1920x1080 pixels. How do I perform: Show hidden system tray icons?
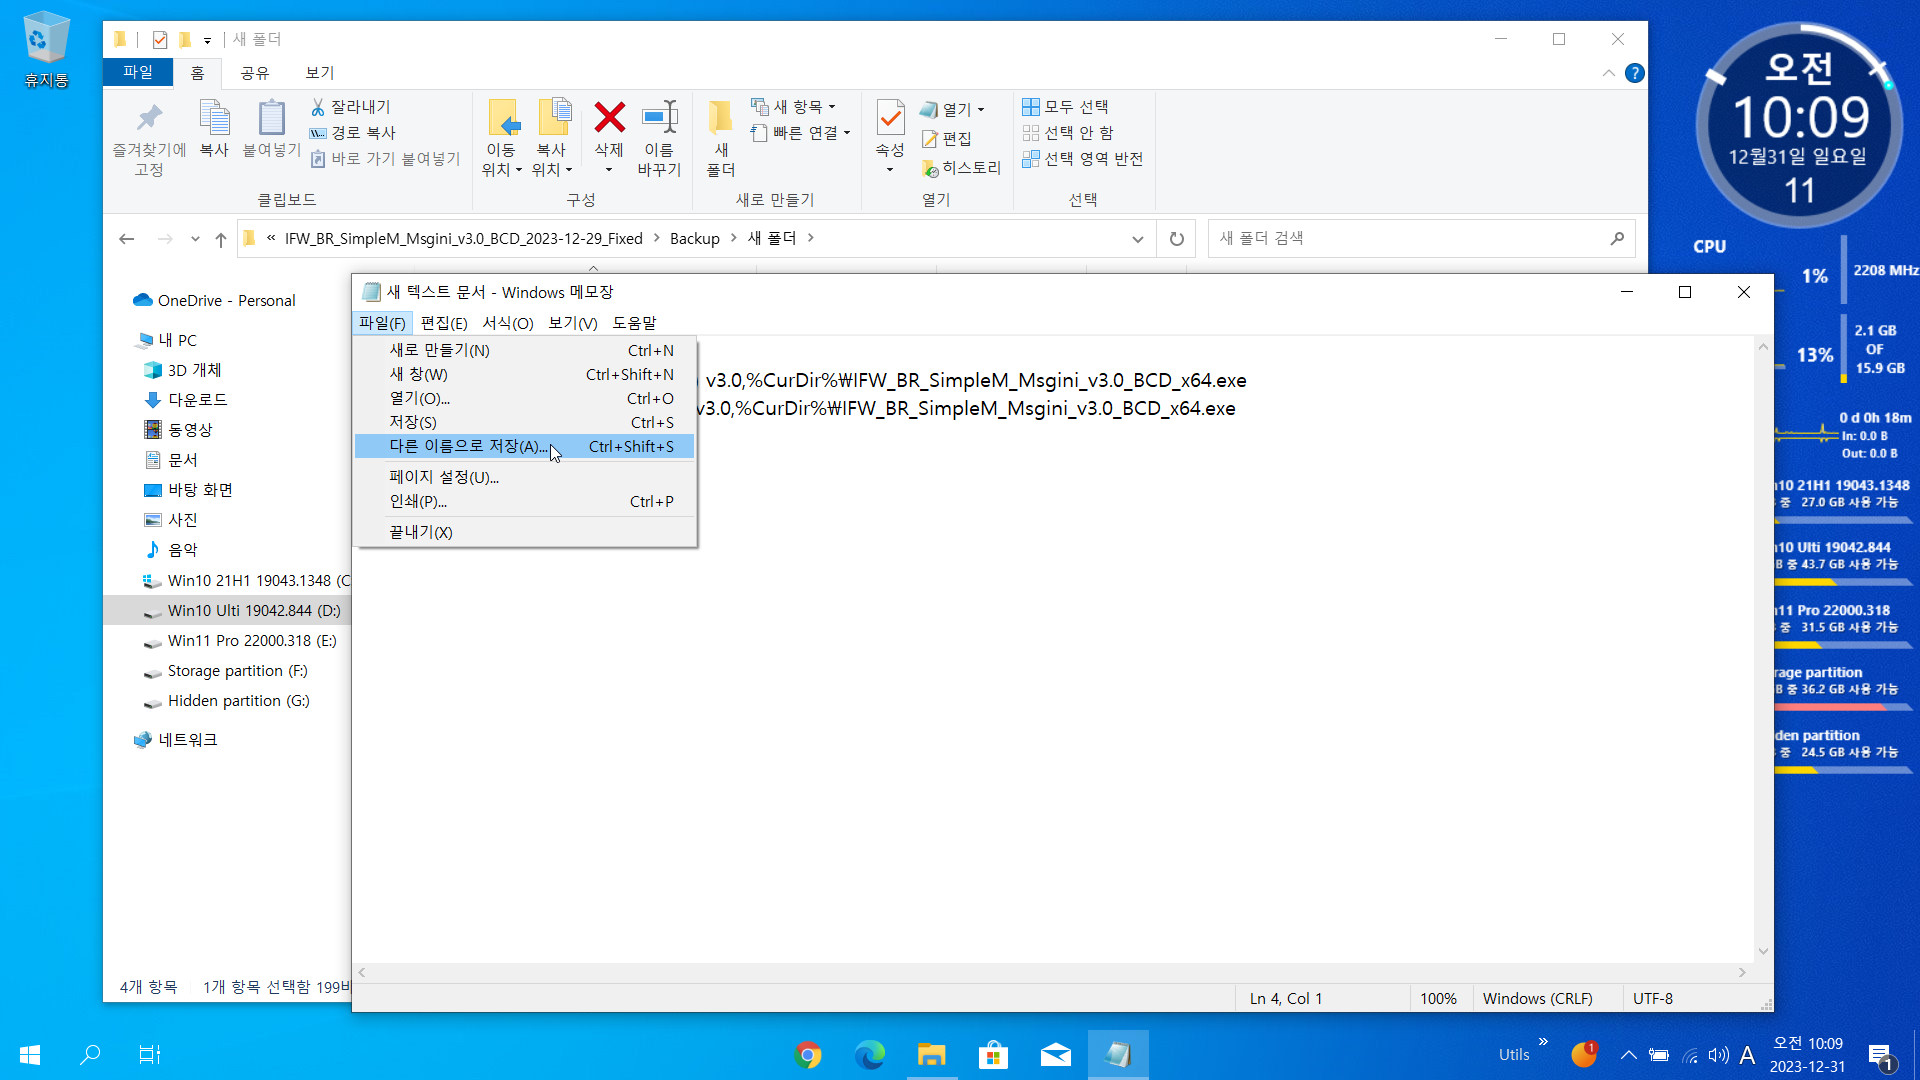[1629, 1055]
